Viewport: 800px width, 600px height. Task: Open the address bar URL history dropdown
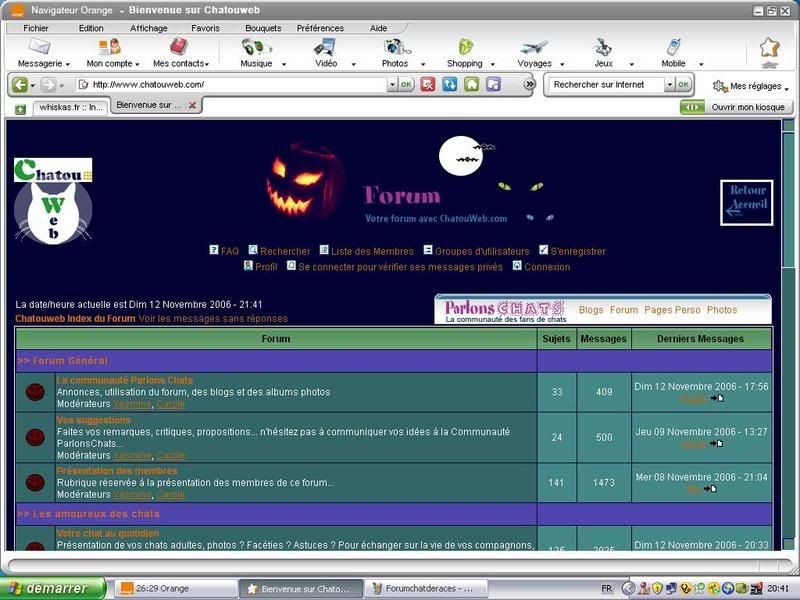[x=392, y=85]
